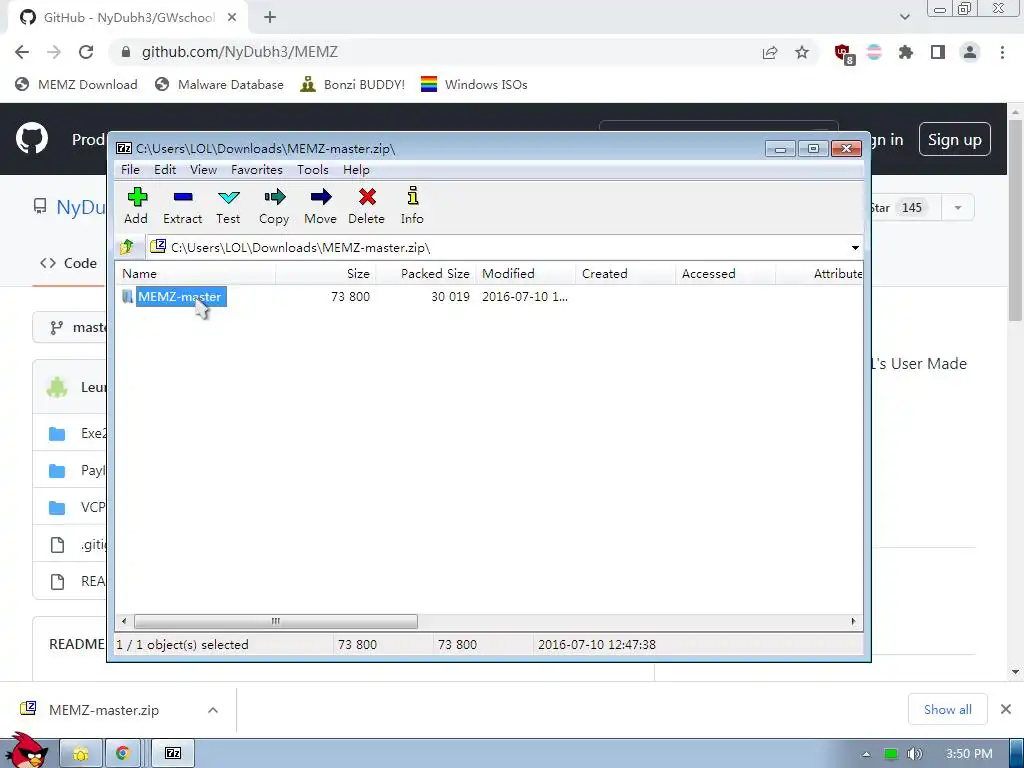Click the Extract toolbar icon
This screenshot has width=1024, height=768.
182,206
